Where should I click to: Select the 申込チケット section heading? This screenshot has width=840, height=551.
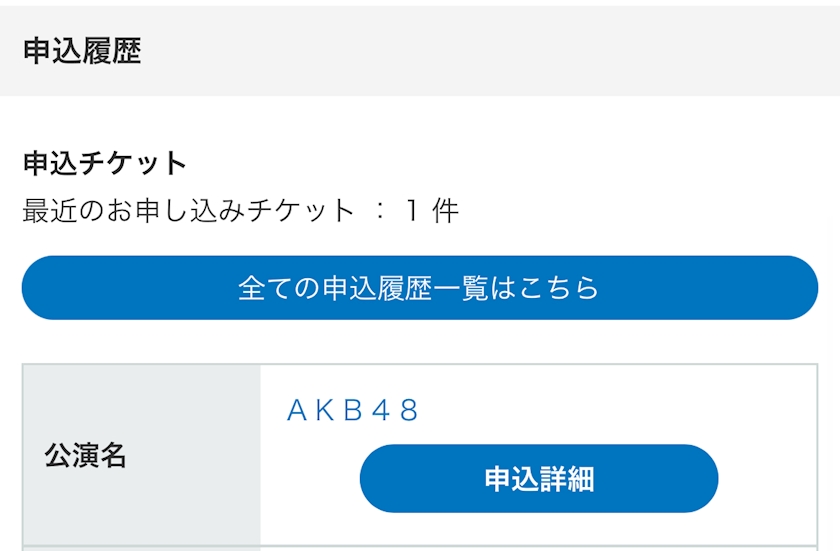[105, 163]
